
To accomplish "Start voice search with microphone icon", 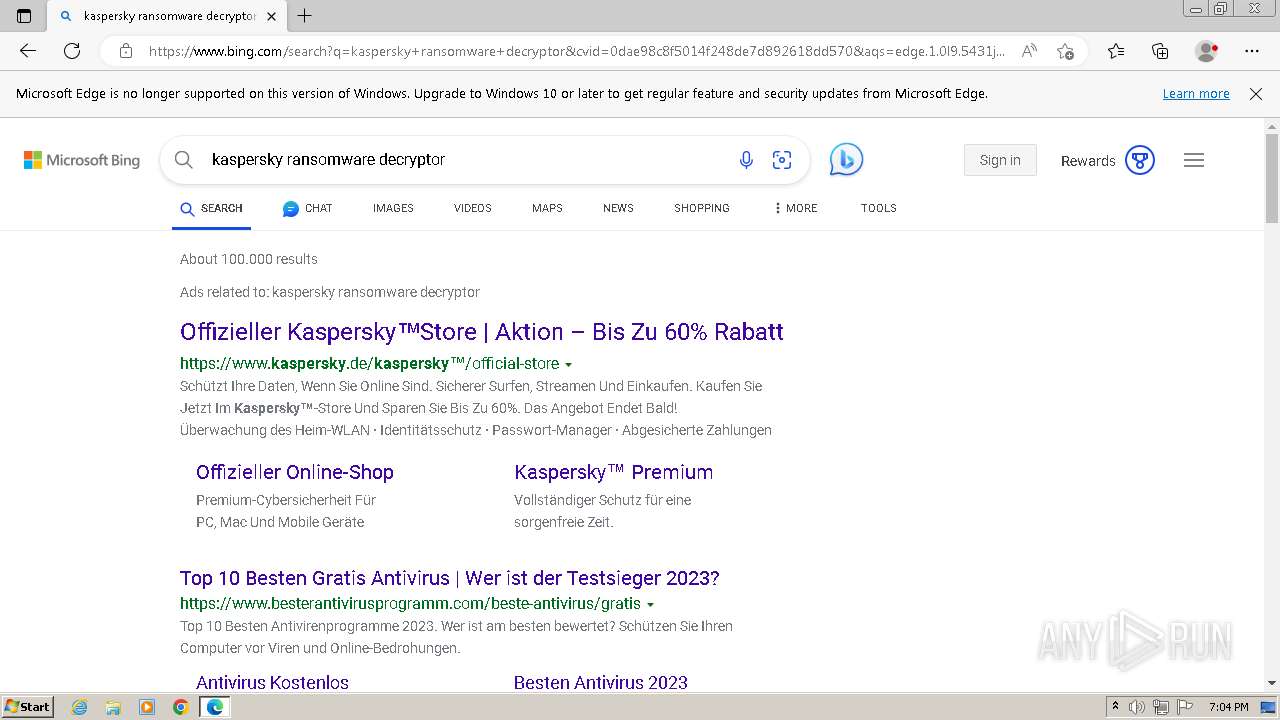I will 746,160.
